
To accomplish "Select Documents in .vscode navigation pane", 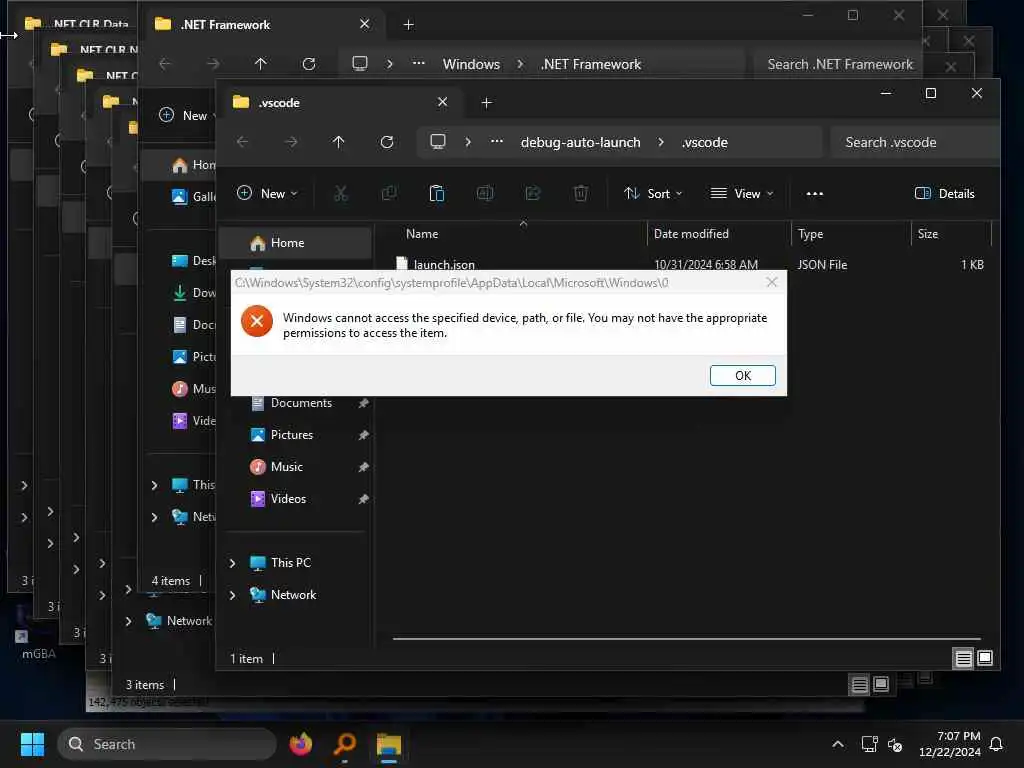I will tap(301, 403).
